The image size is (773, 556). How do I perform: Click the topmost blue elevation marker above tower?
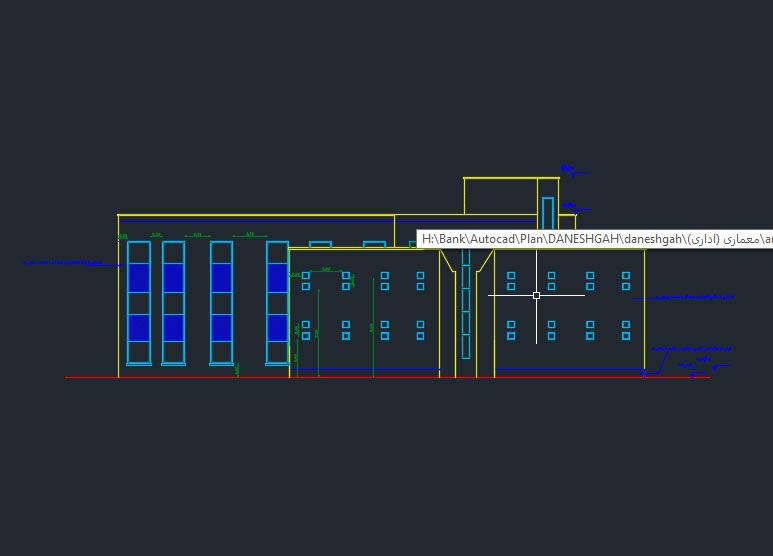coord(569,169)
